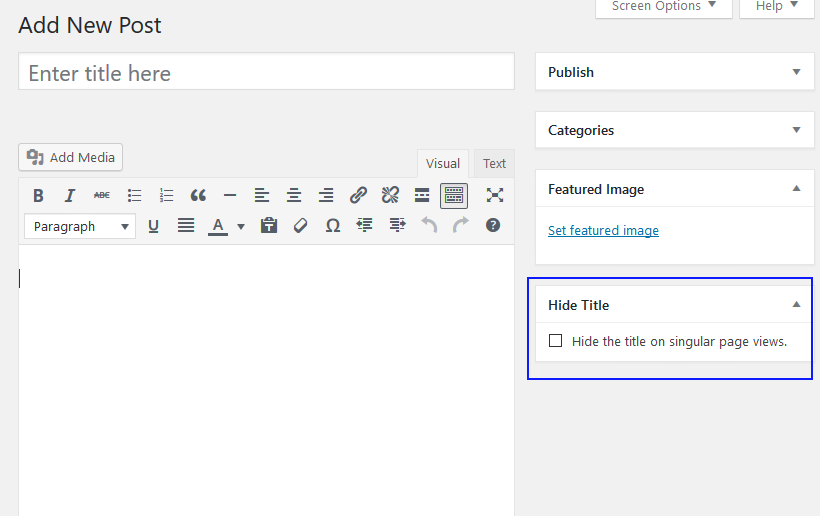Toggle paste as text
Viewport: 820px width, 516px height.
pos(269,226)
